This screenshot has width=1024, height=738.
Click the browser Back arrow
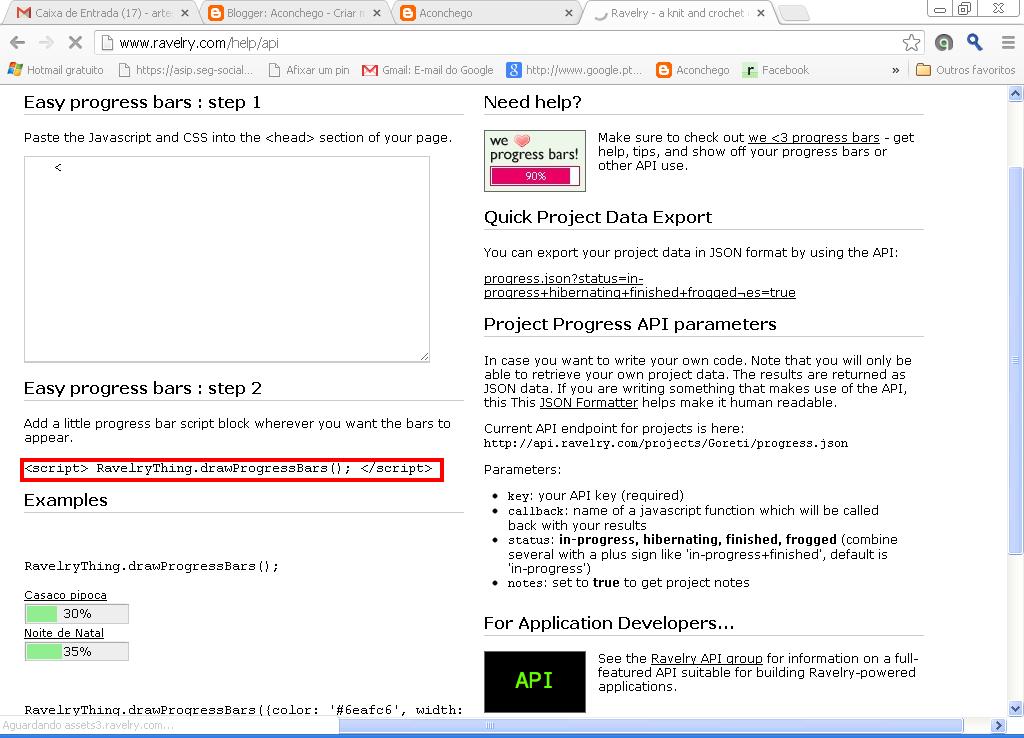(18, 43)
